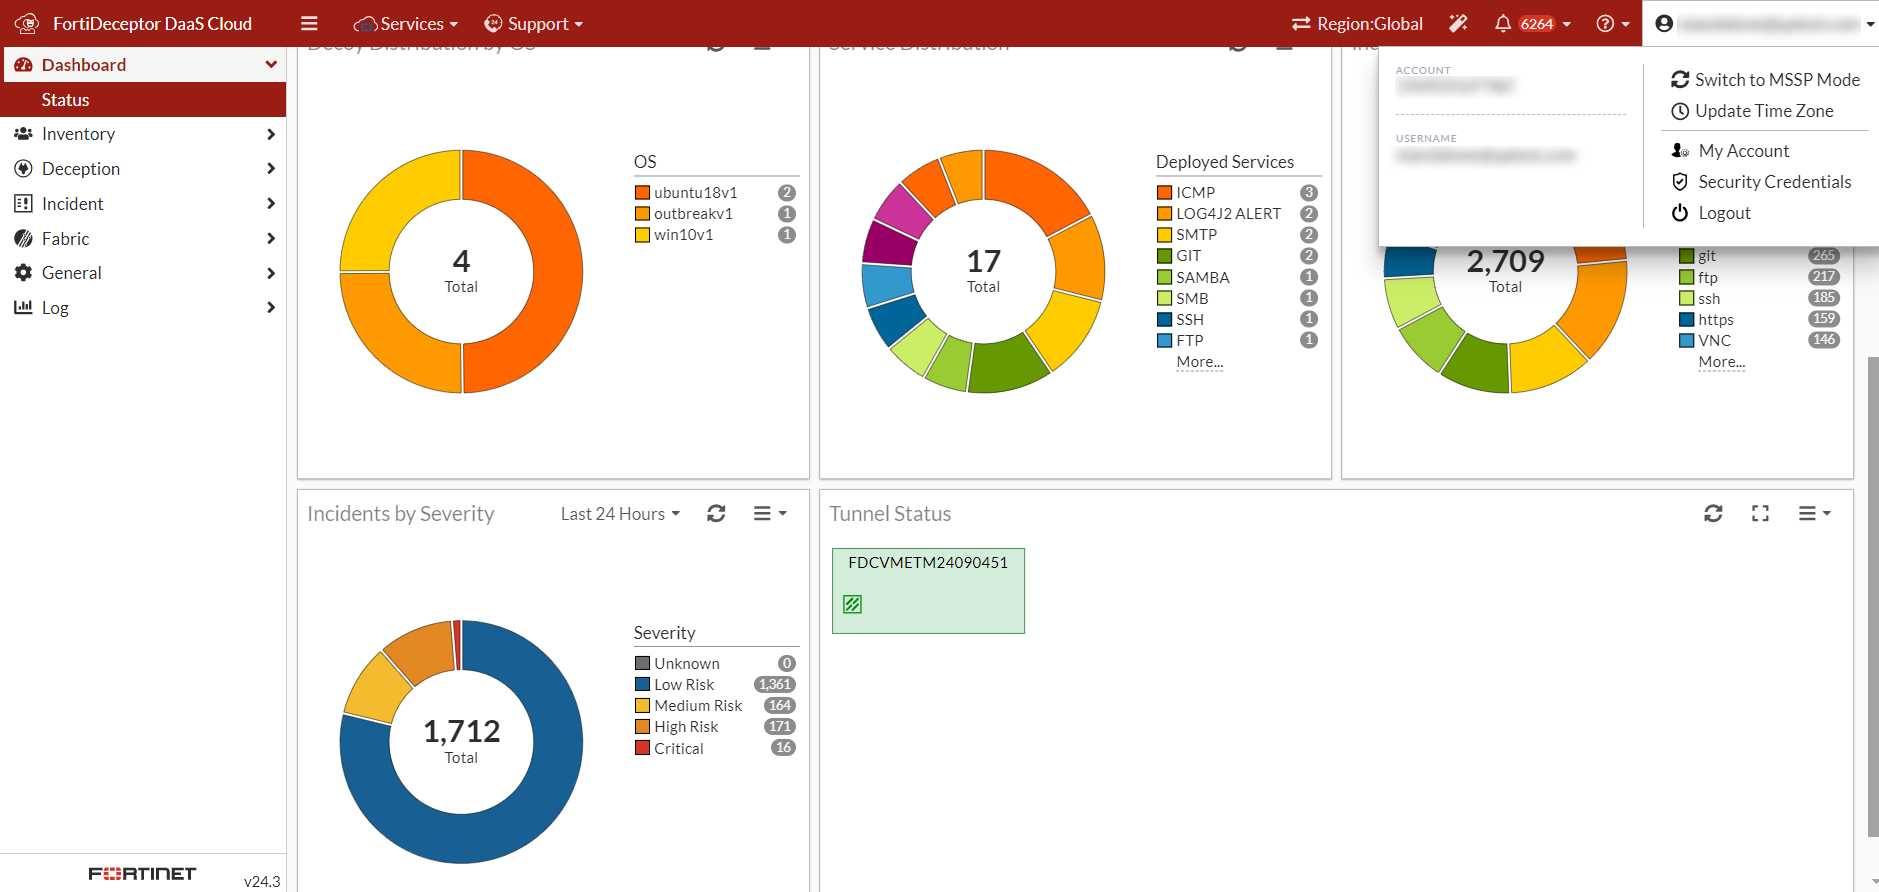The width and height of the screenshot is (1879, 892).
Task: Open Security Credentials from the user menu
Action: [x=1774, y=181]
